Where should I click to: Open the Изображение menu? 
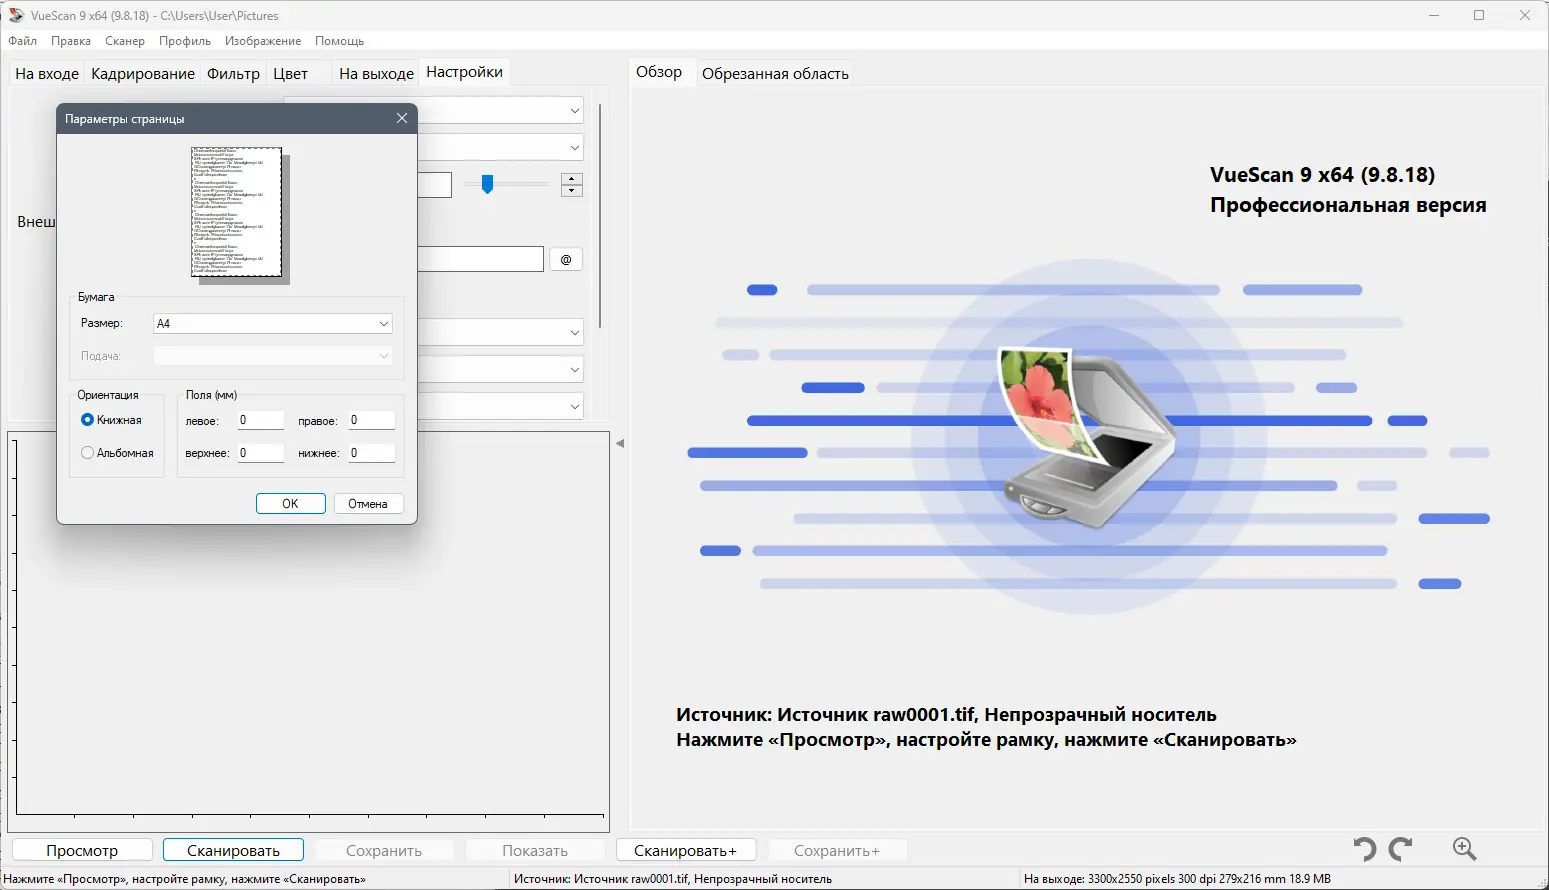point(263,41)
